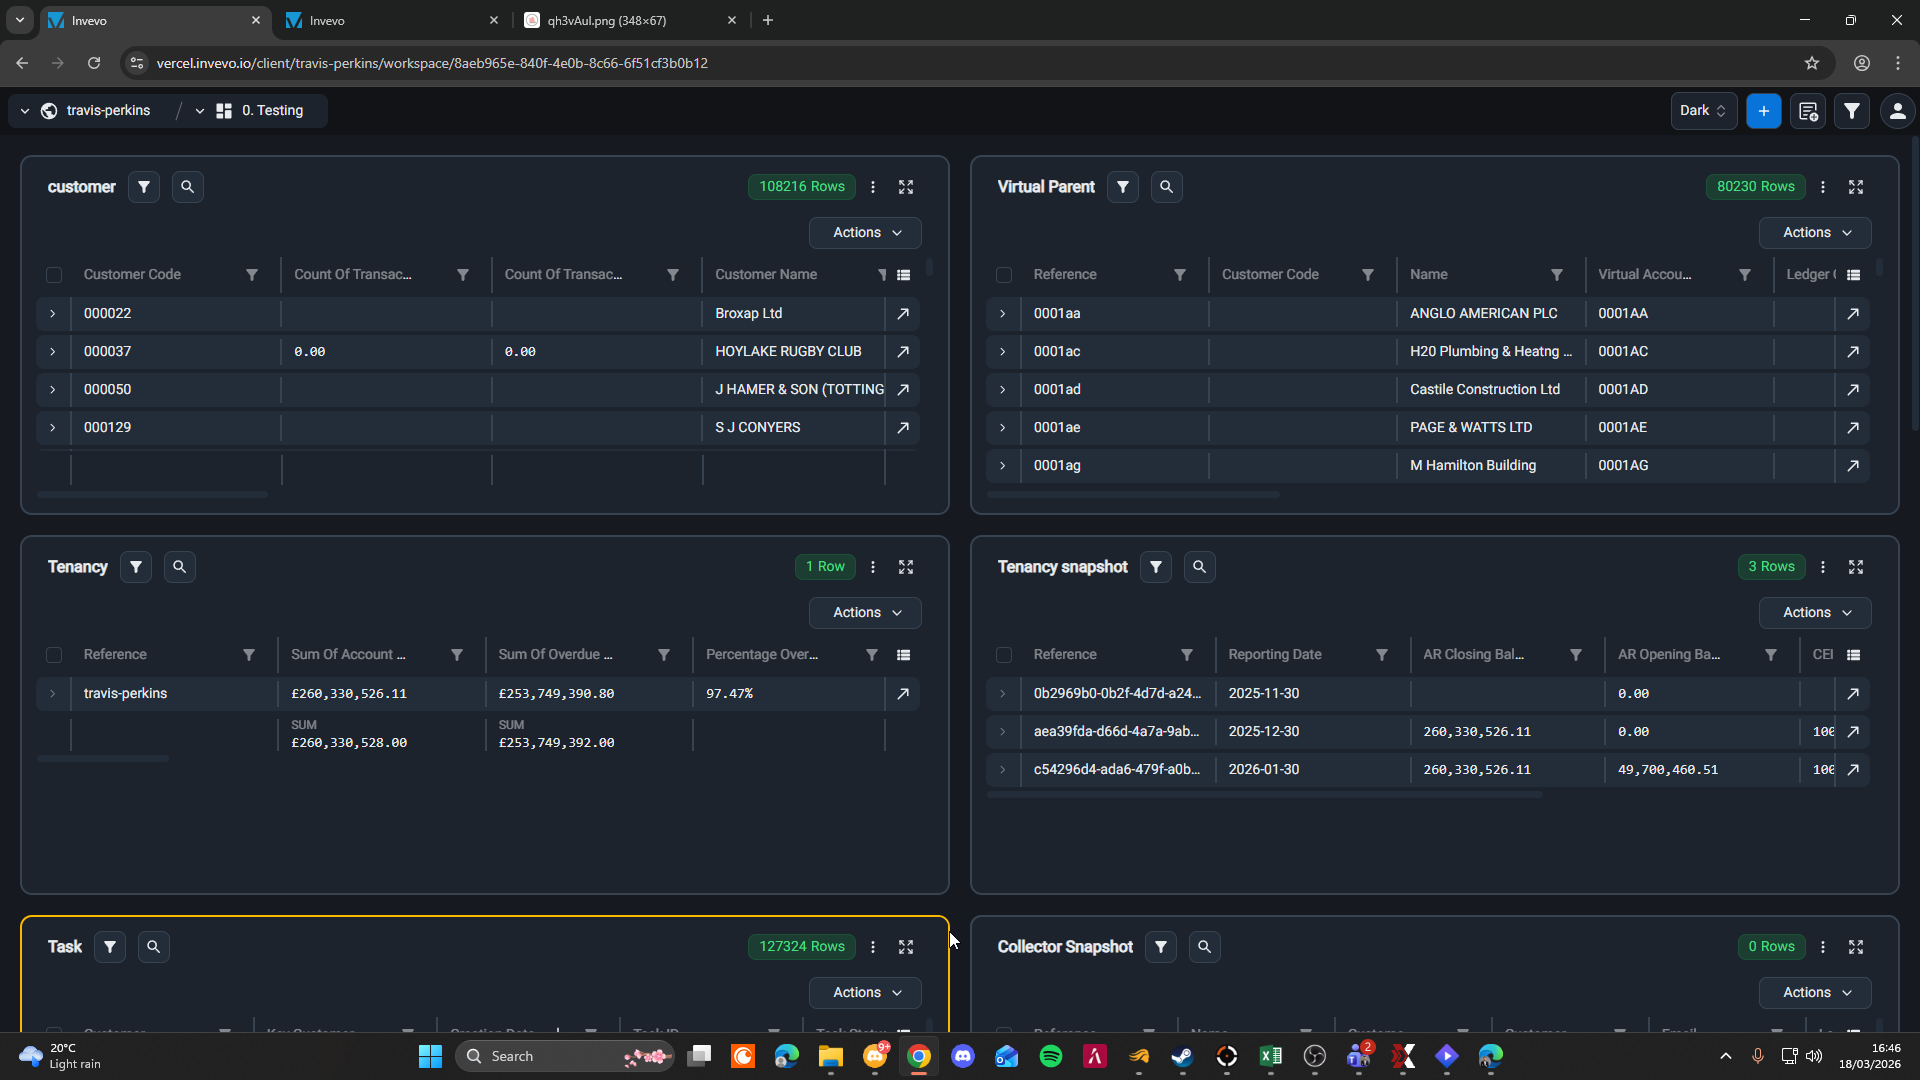This screenshot has width=1920, height=1080.
Task: Check the select-all box in Tenancy table
Action: (54, 655)
